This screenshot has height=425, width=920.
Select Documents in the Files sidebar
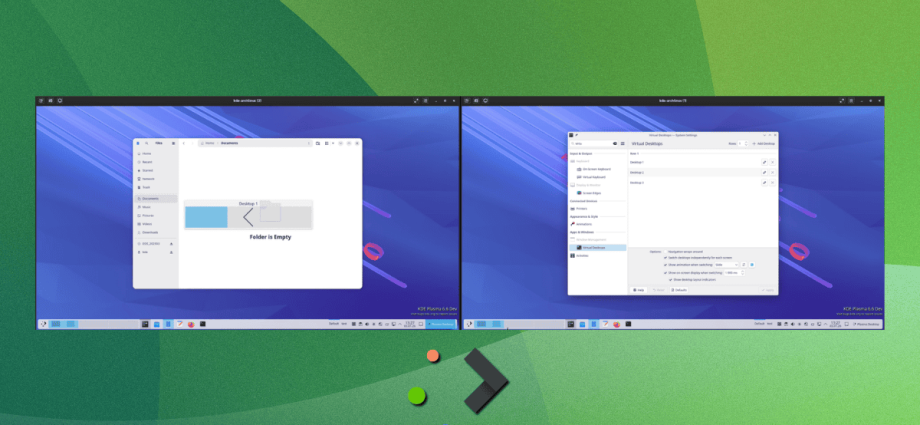pos(155,199)
